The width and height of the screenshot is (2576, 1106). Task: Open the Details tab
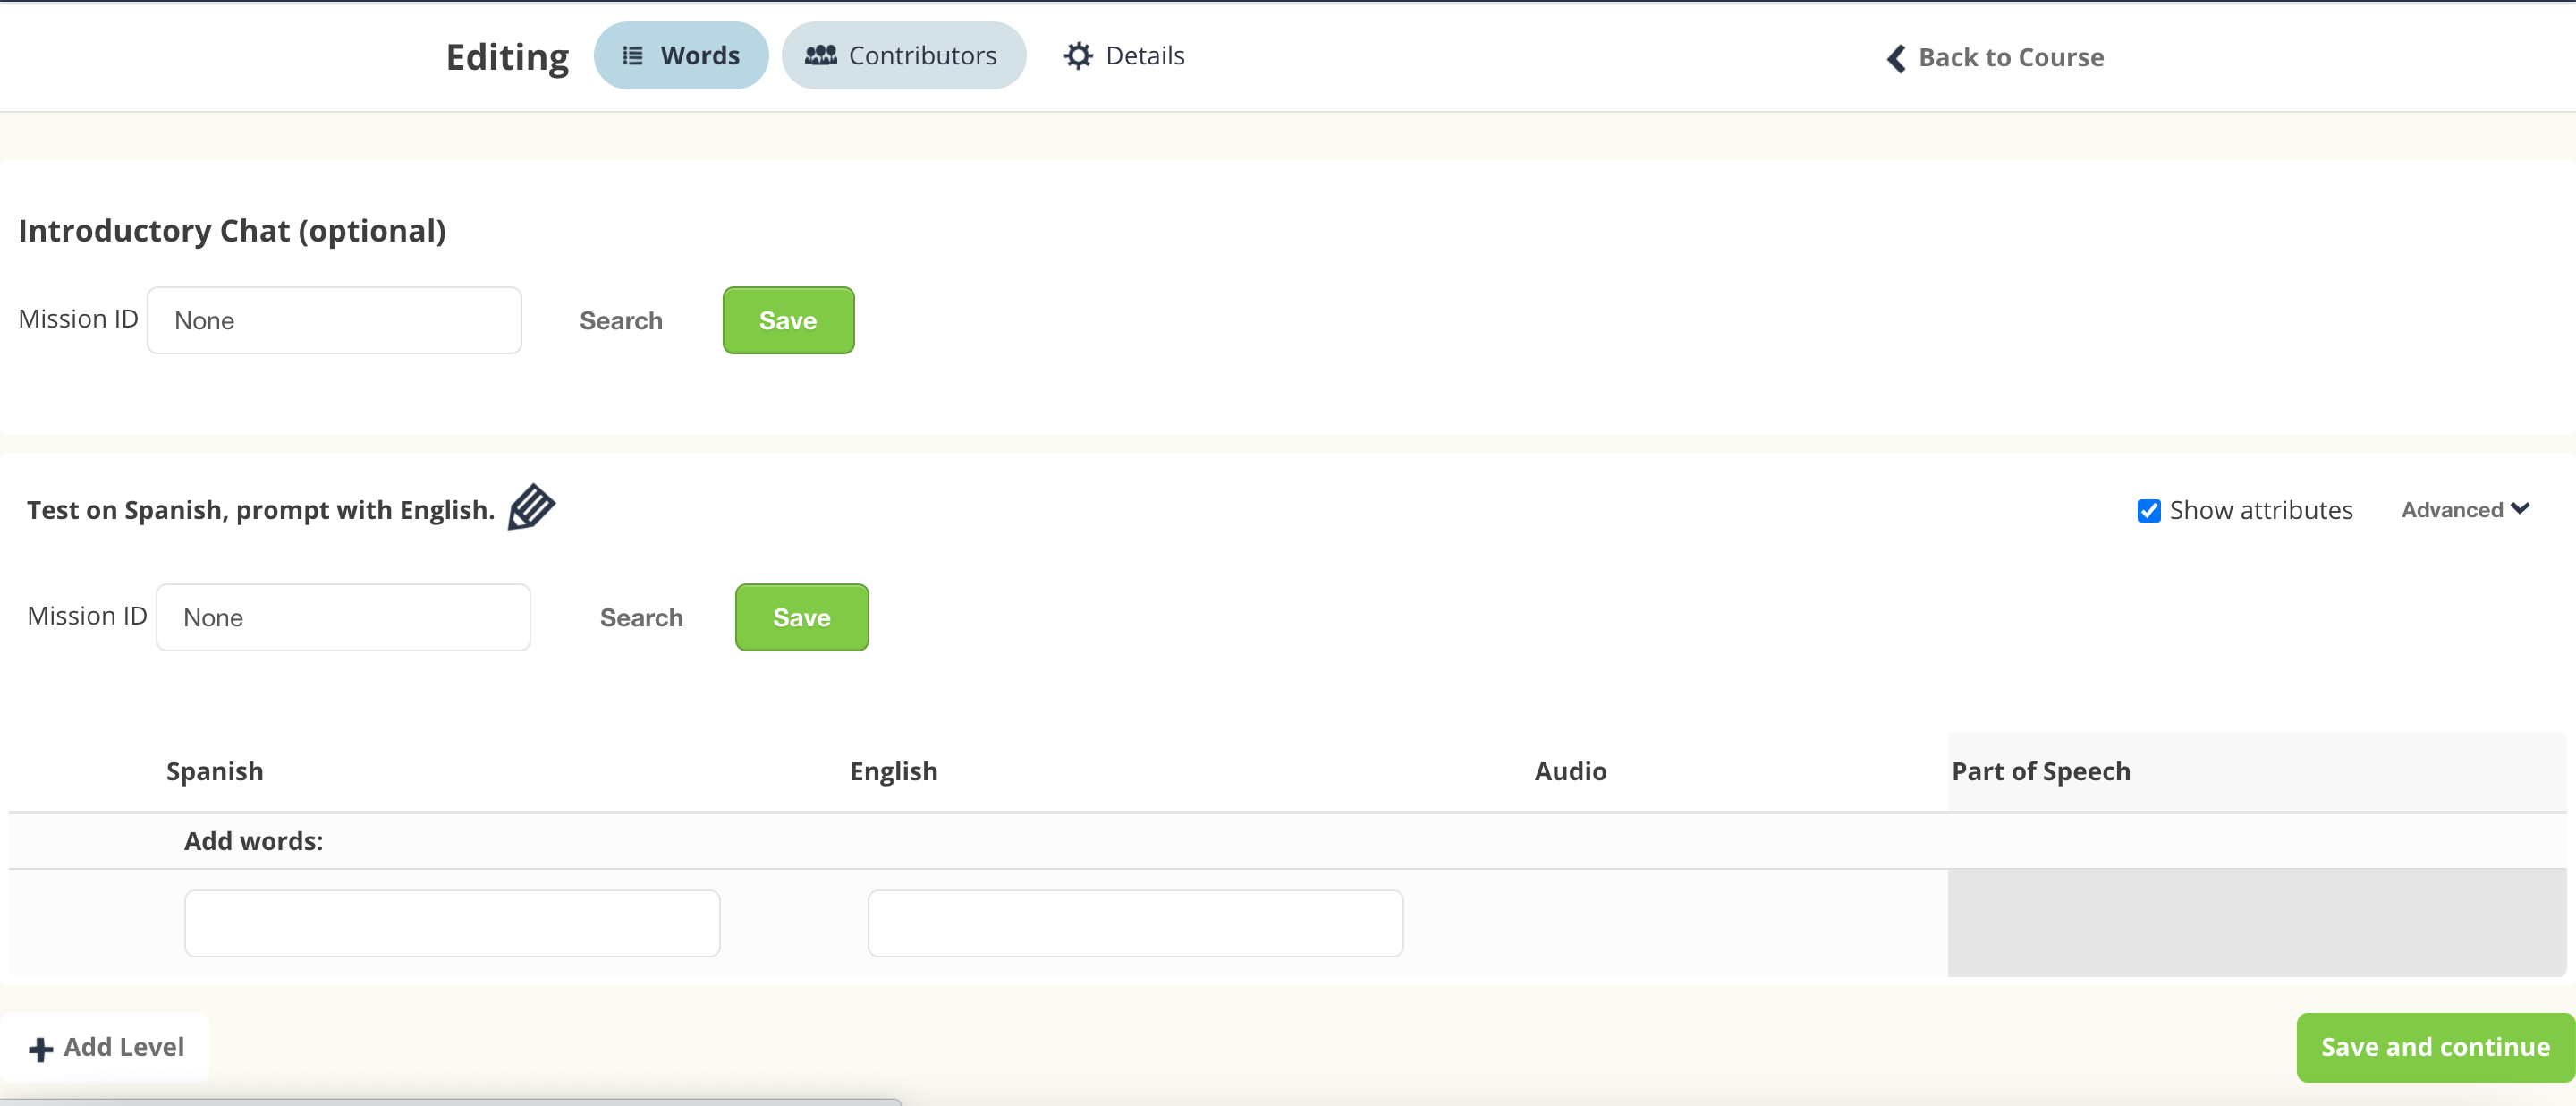tap(1124, 56)
